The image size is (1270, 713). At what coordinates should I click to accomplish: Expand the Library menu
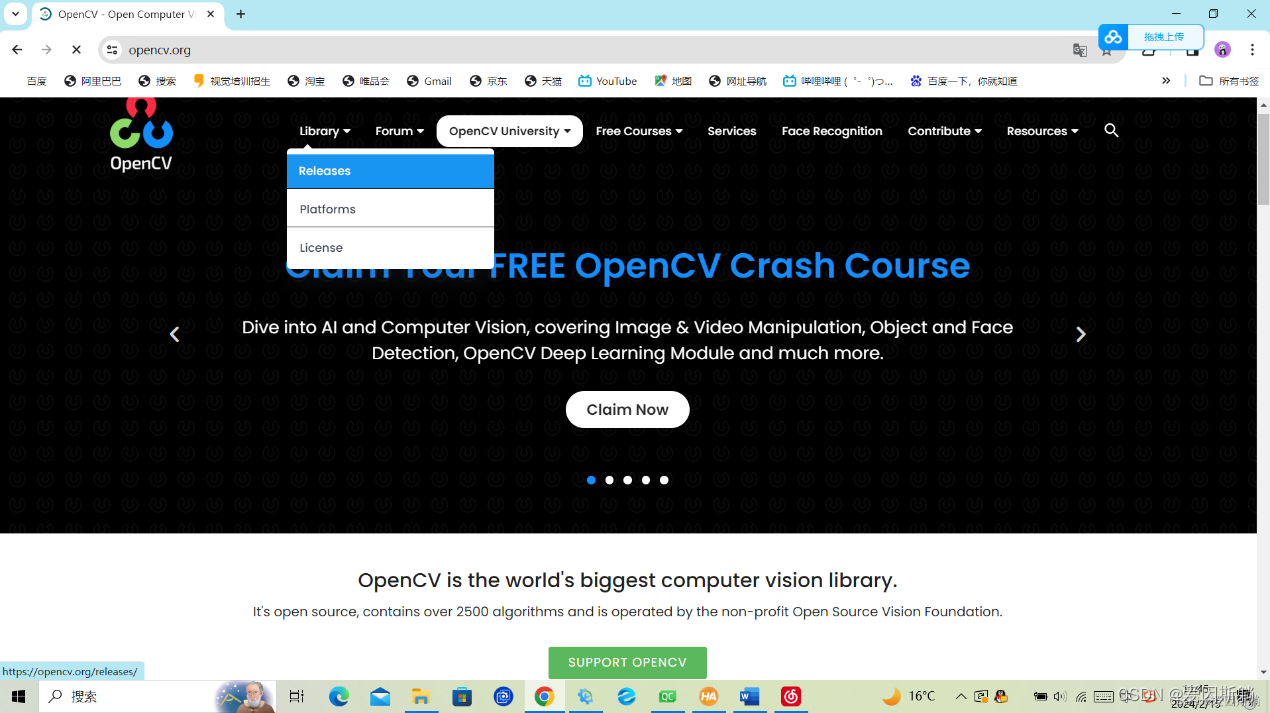click(325, 131)
